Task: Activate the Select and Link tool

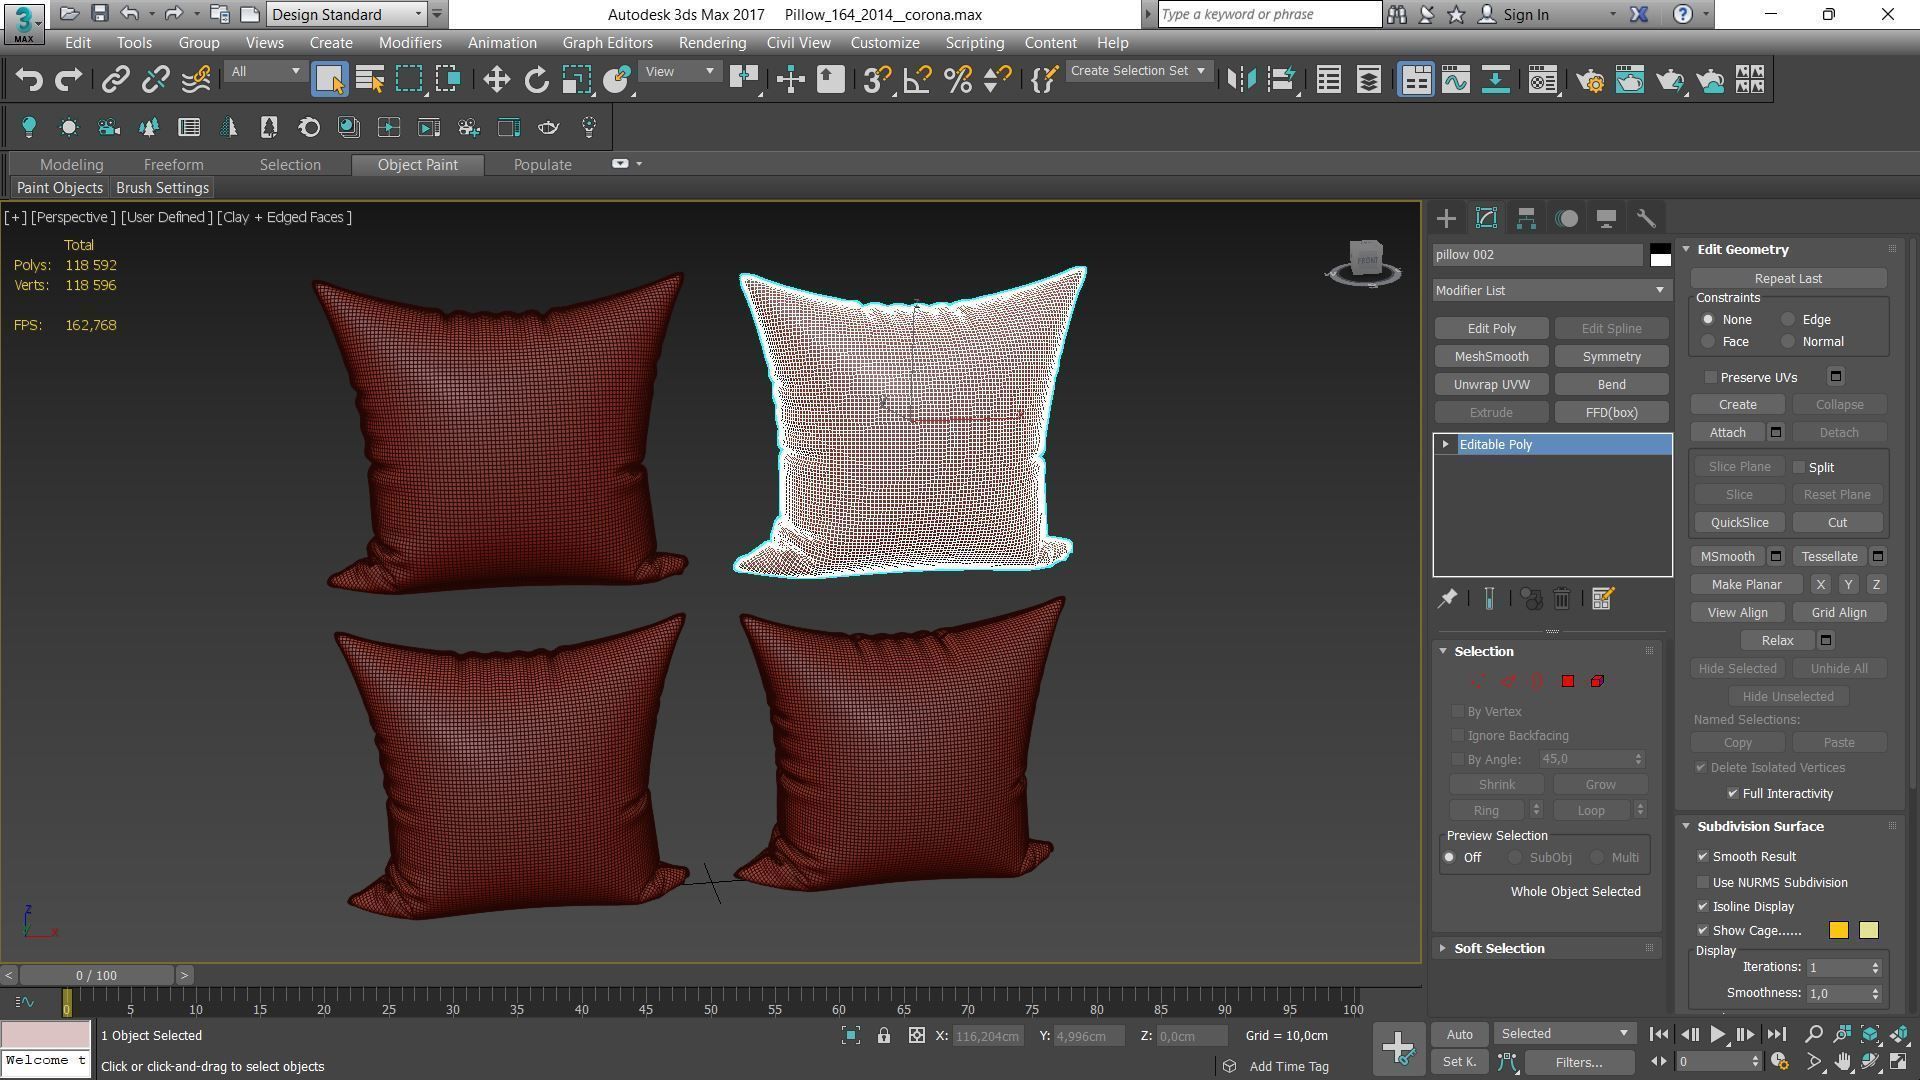Action: 116,80
